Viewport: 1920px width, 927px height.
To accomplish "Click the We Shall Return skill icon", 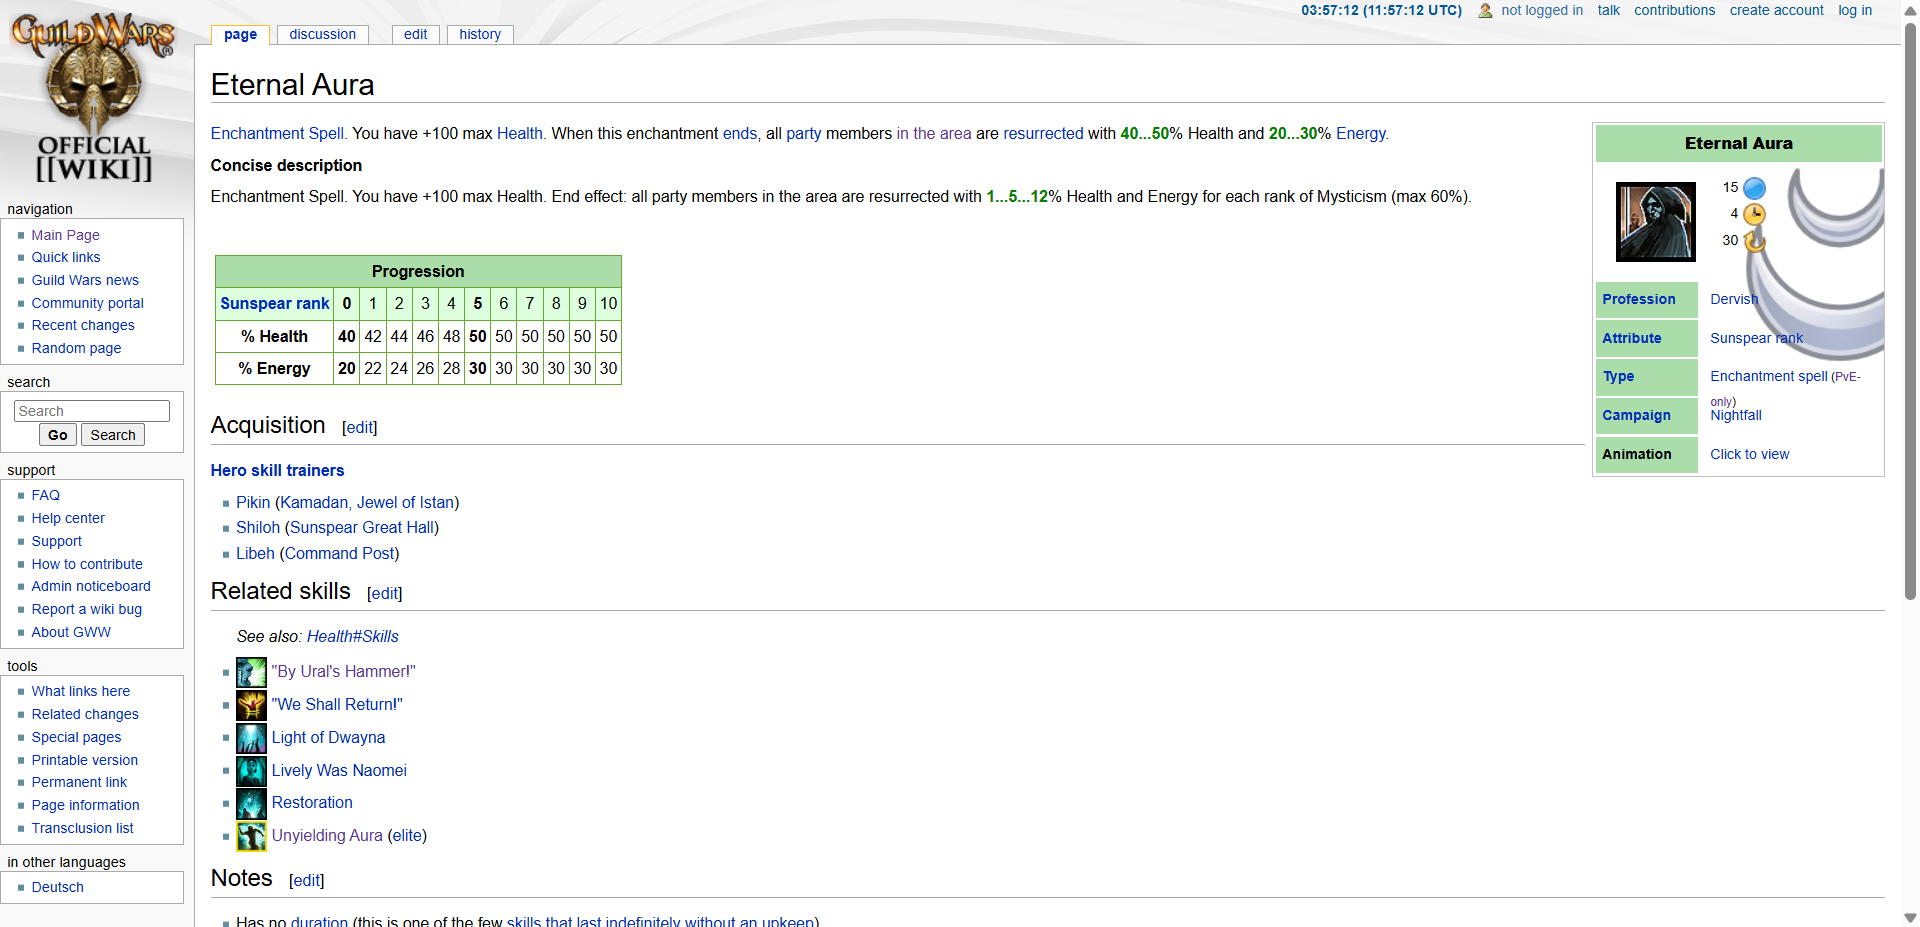I will coord(251,705).
